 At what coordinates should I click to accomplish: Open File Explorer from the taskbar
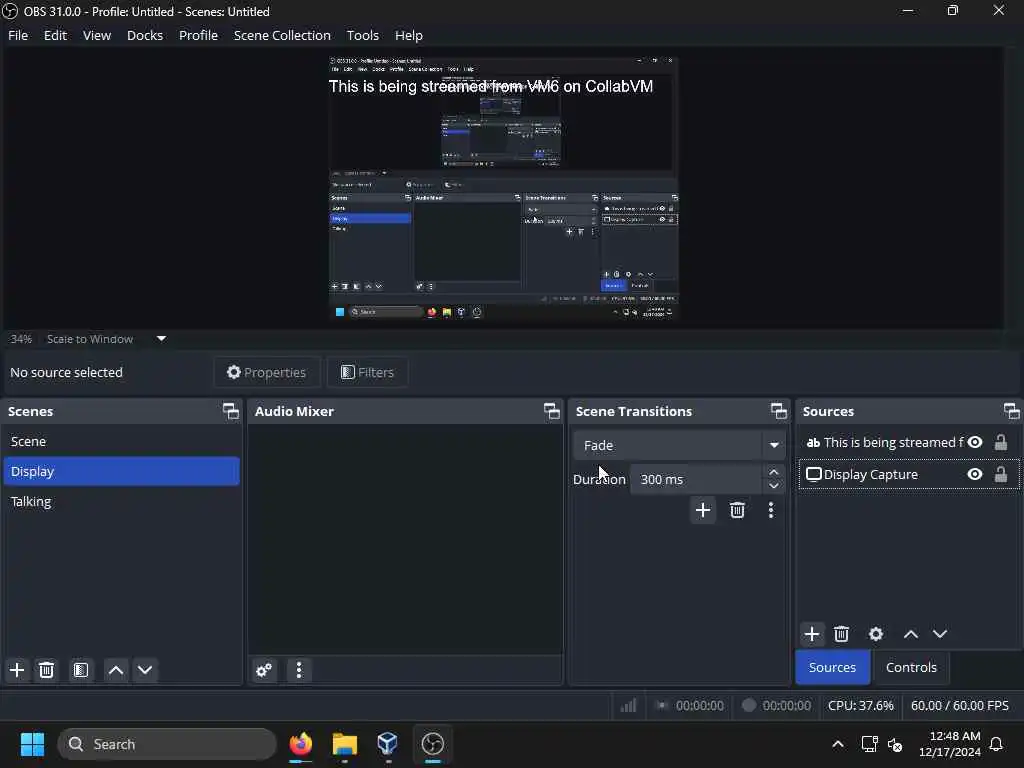[x=345, y=744]
